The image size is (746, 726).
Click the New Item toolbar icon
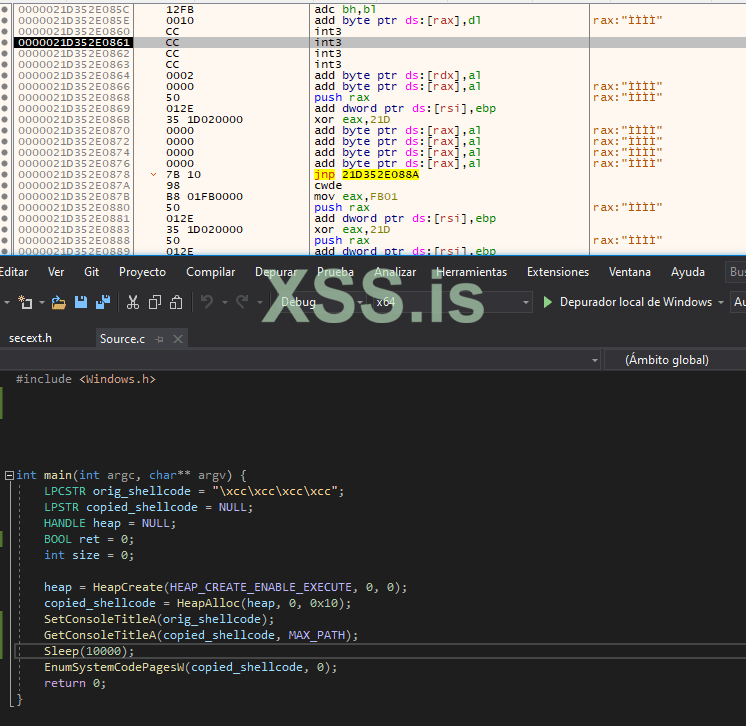point(26,302)
